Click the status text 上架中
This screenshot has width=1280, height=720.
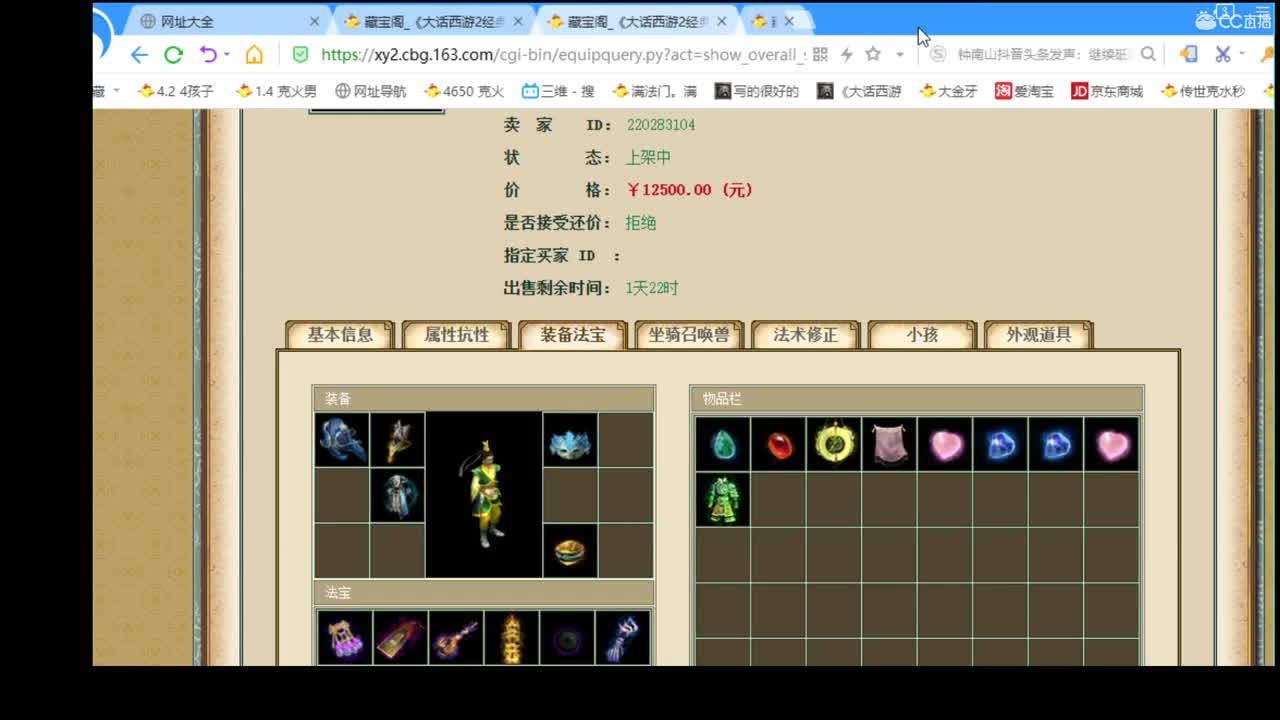[x=648, y=158]
